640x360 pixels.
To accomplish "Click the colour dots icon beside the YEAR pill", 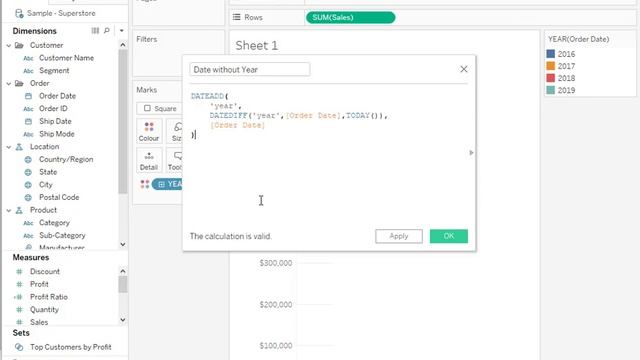I will [x=144, y=184].
